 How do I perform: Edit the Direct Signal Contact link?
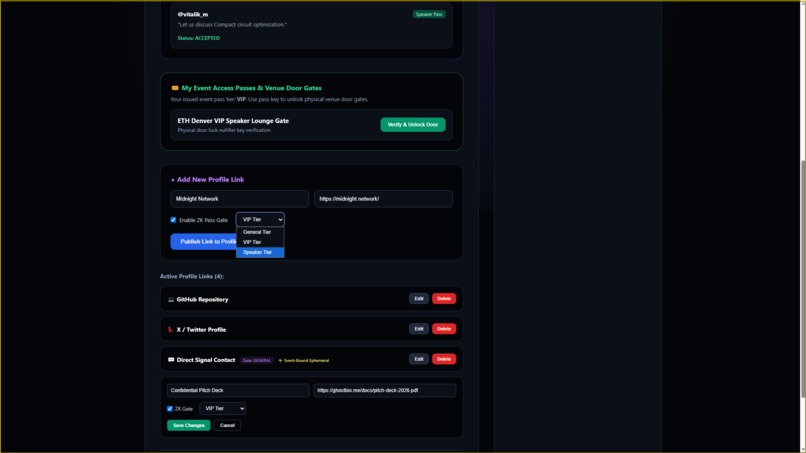[x=419, y=359]
